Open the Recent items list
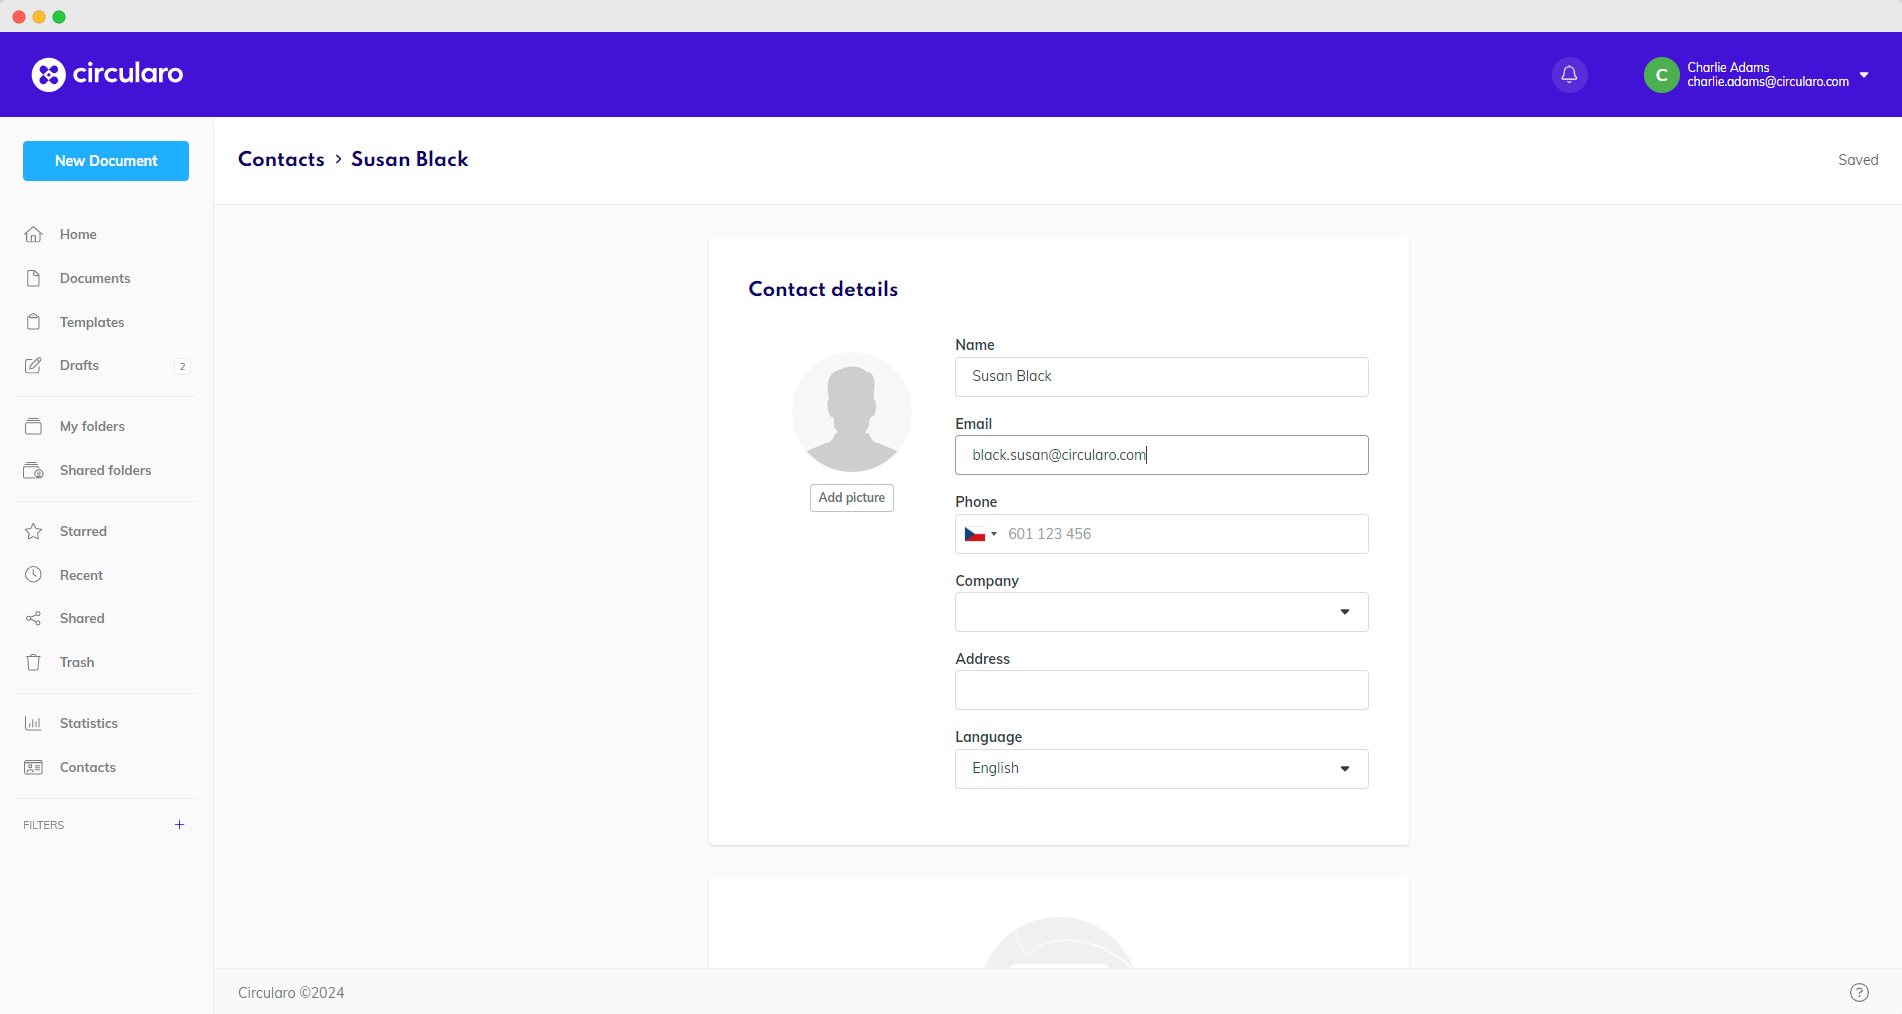Image resolution: width=1902 pixels, height=1014 pixels. [x=81, y=574]
